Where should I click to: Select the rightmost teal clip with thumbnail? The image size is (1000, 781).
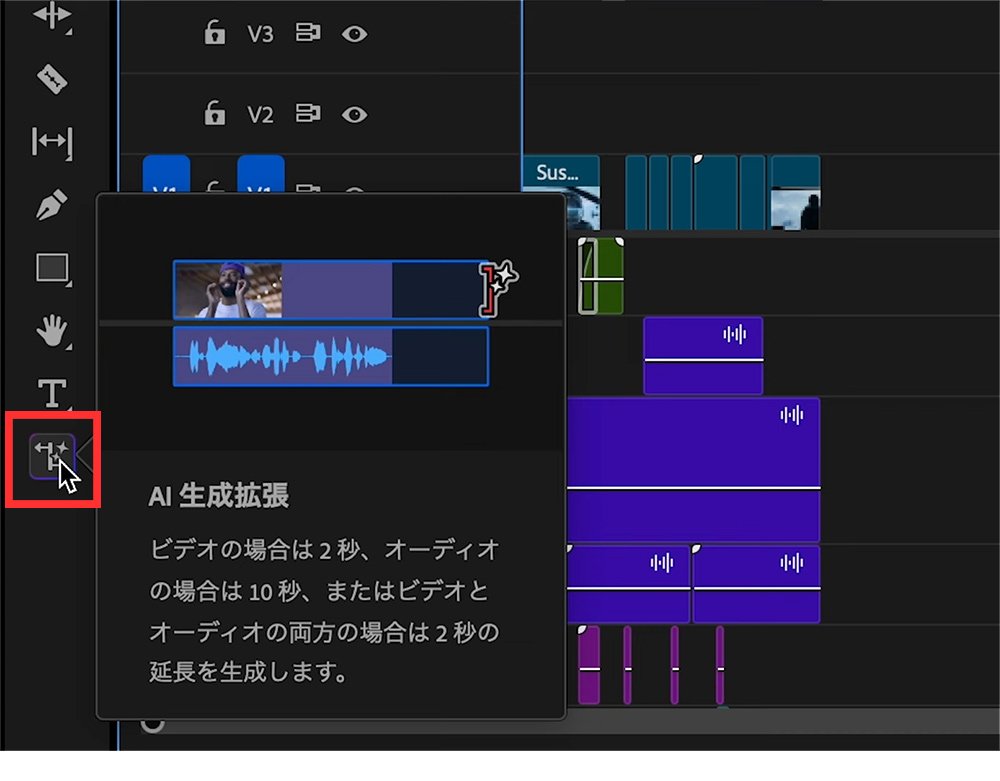(795, 192)
